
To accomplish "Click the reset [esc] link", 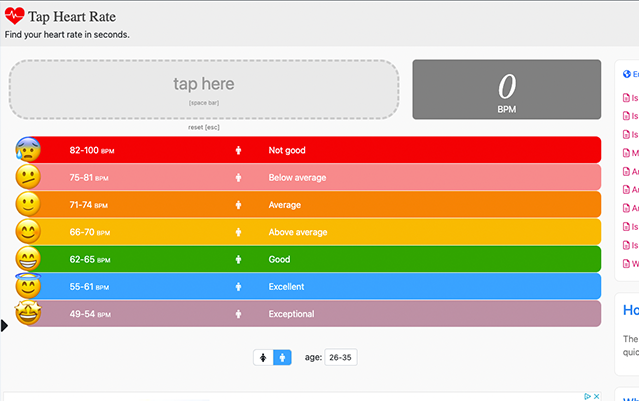I will (204, 127).
